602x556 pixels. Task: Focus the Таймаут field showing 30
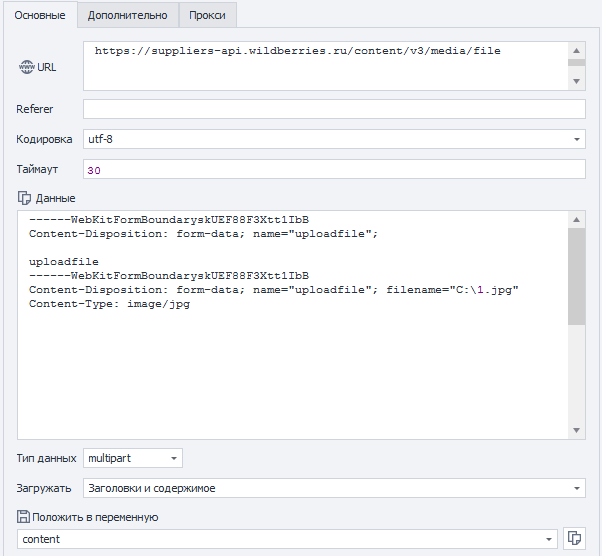pyautogui.click(x=334, y=170)
